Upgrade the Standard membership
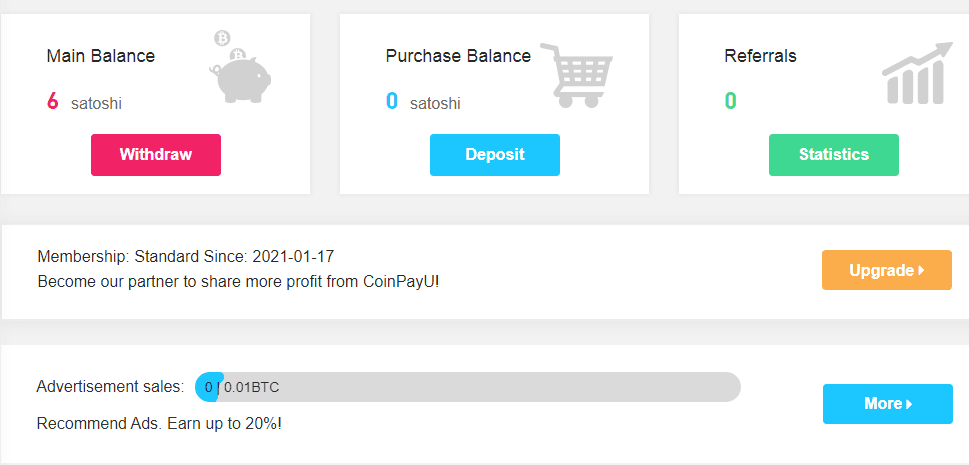Viewport: 969px width, 465px height. tap(886, 270)
